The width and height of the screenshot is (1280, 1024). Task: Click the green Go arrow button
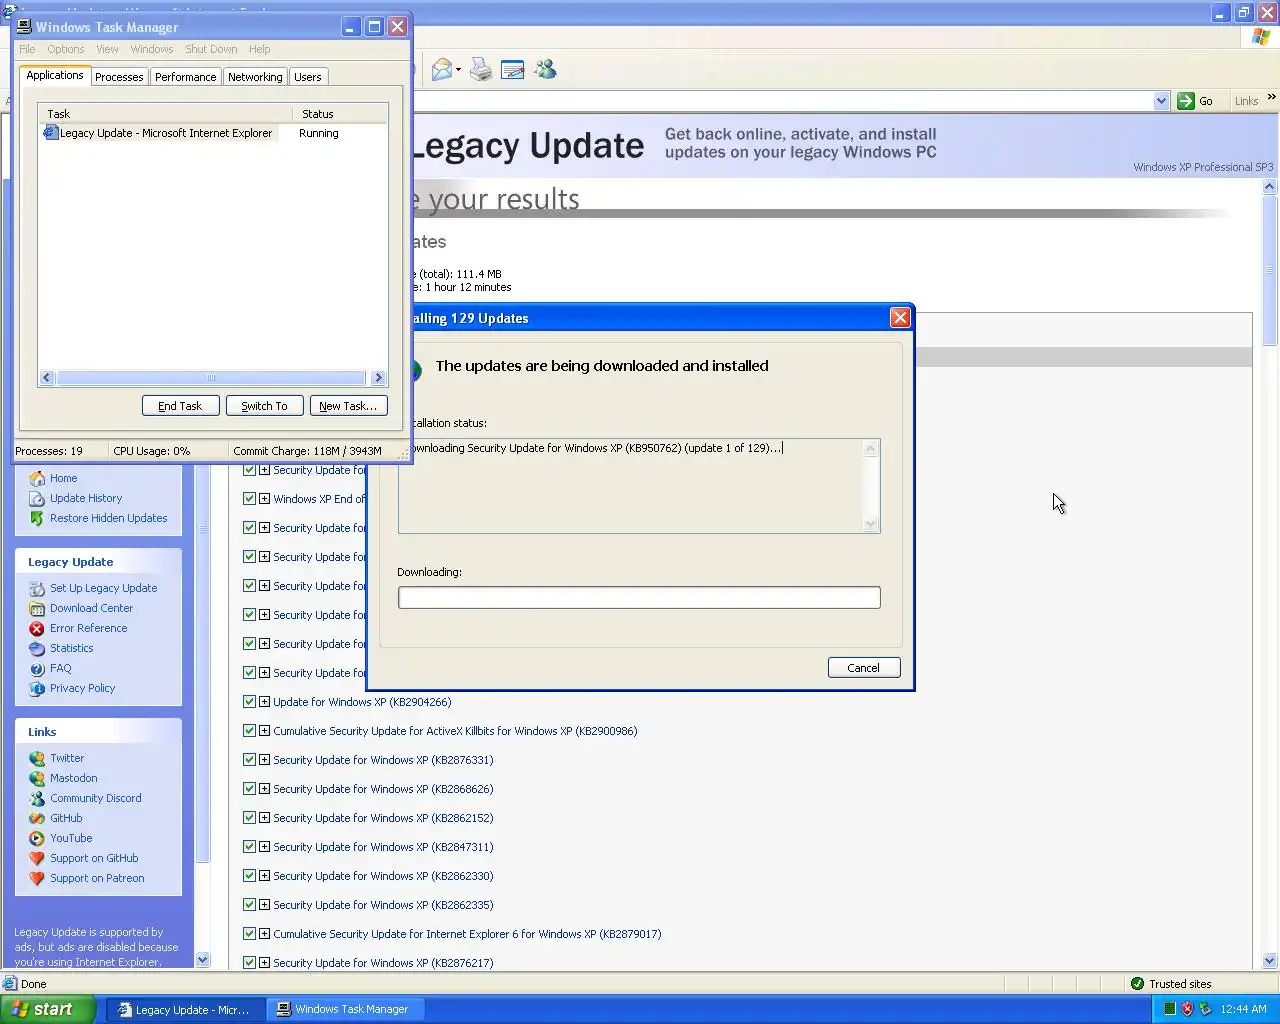click(x=1186, y=101)
